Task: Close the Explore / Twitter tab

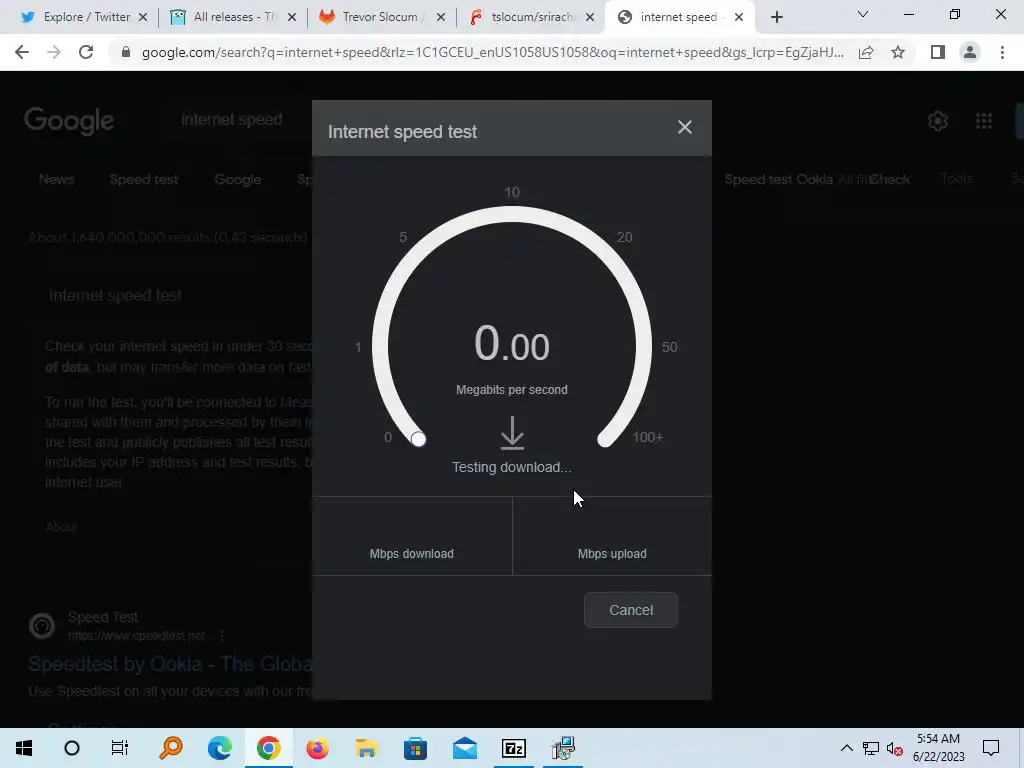Action: pyautogui.click(x=143, y=17)
